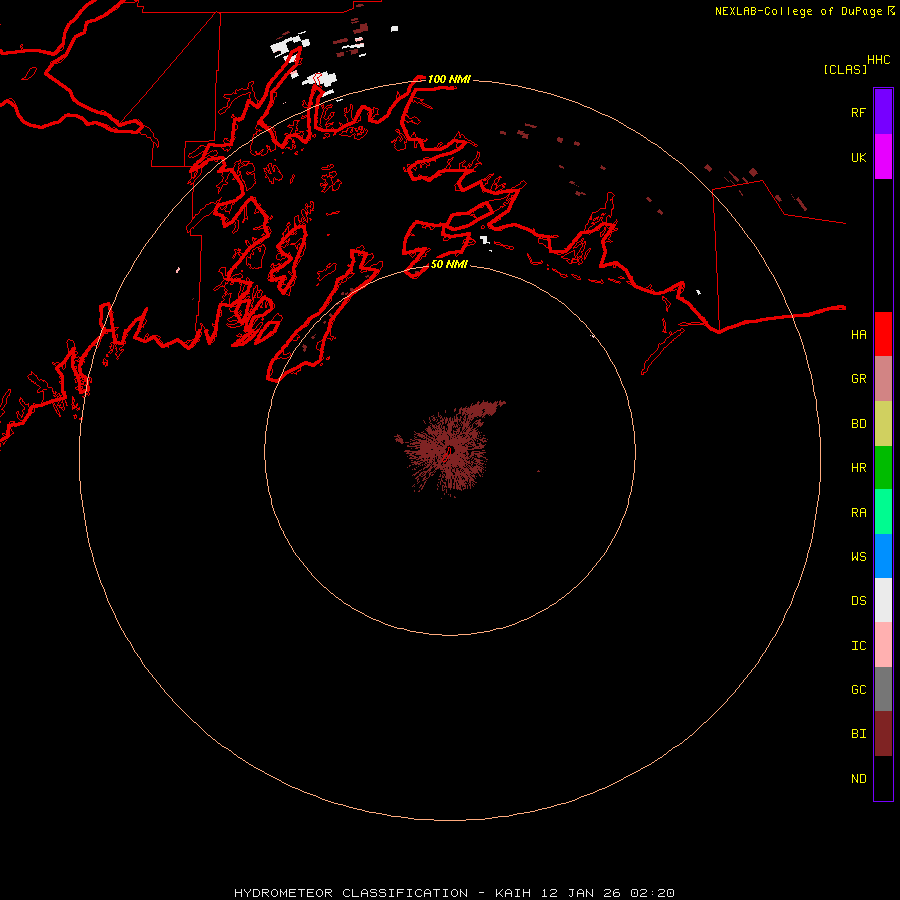This screenshot has width=900, height=900.
Task: Click the RF legend label
Action: click(858, 112)
